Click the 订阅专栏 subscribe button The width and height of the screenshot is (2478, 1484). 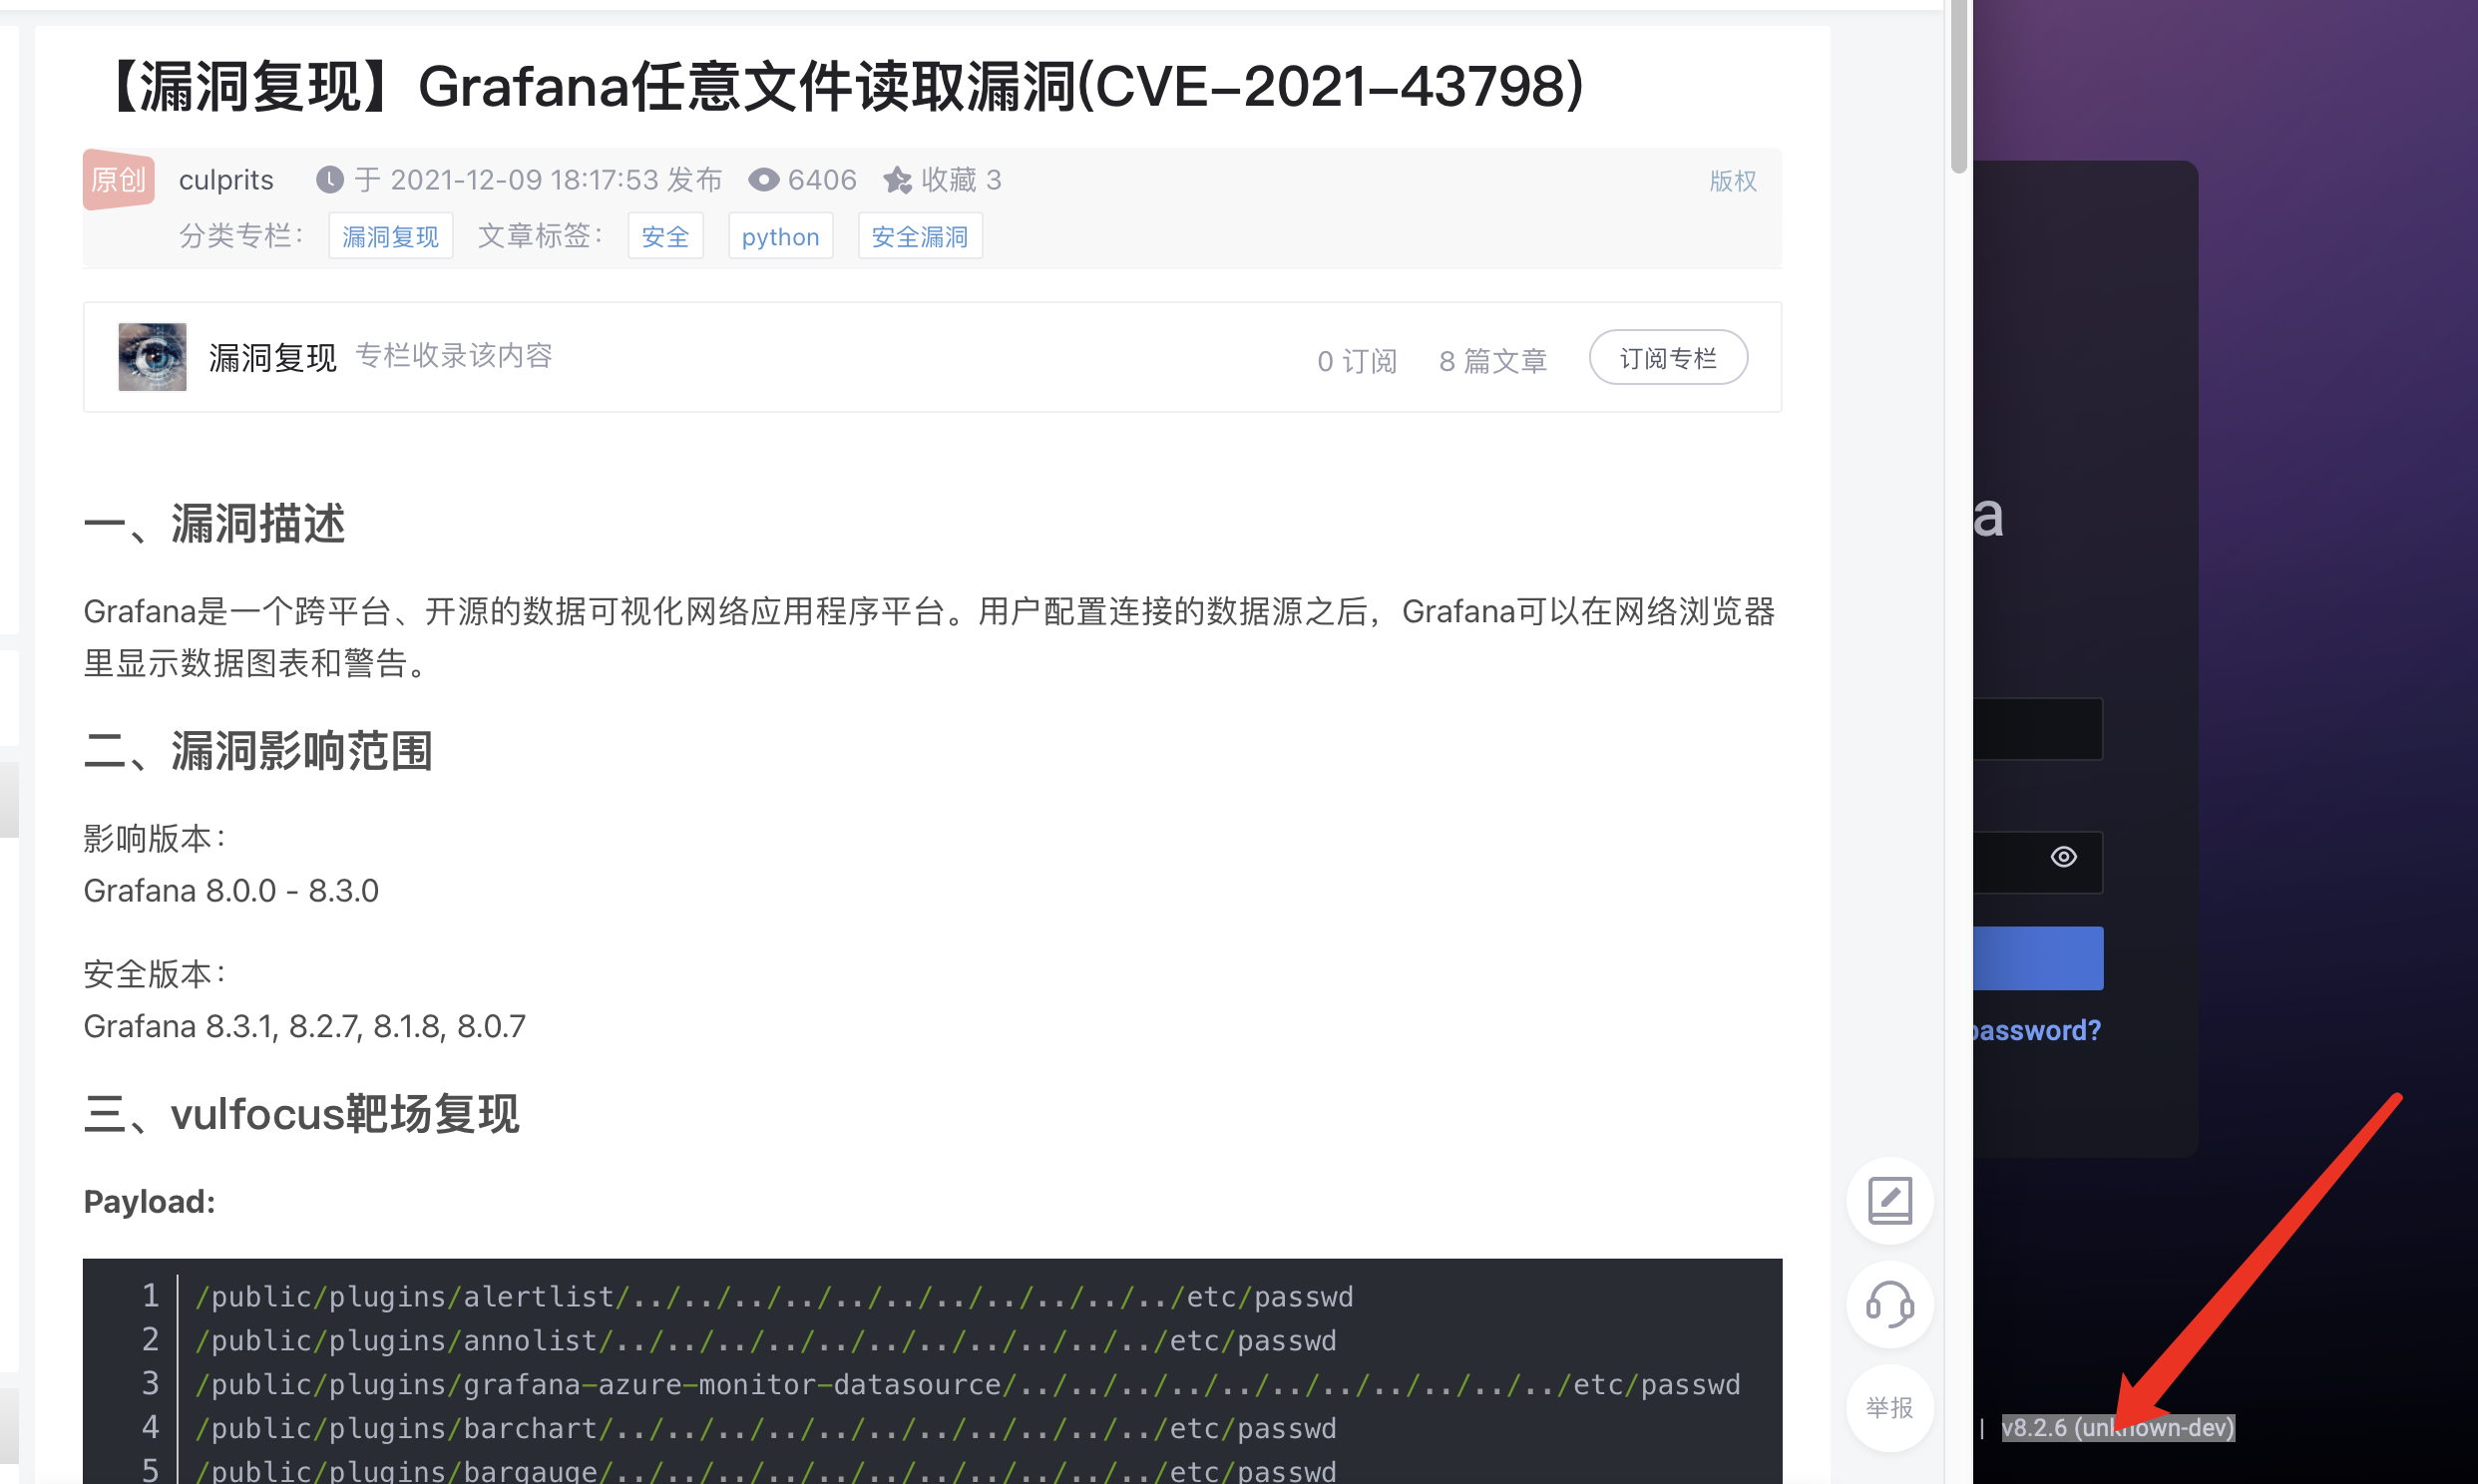(1667, 357)
